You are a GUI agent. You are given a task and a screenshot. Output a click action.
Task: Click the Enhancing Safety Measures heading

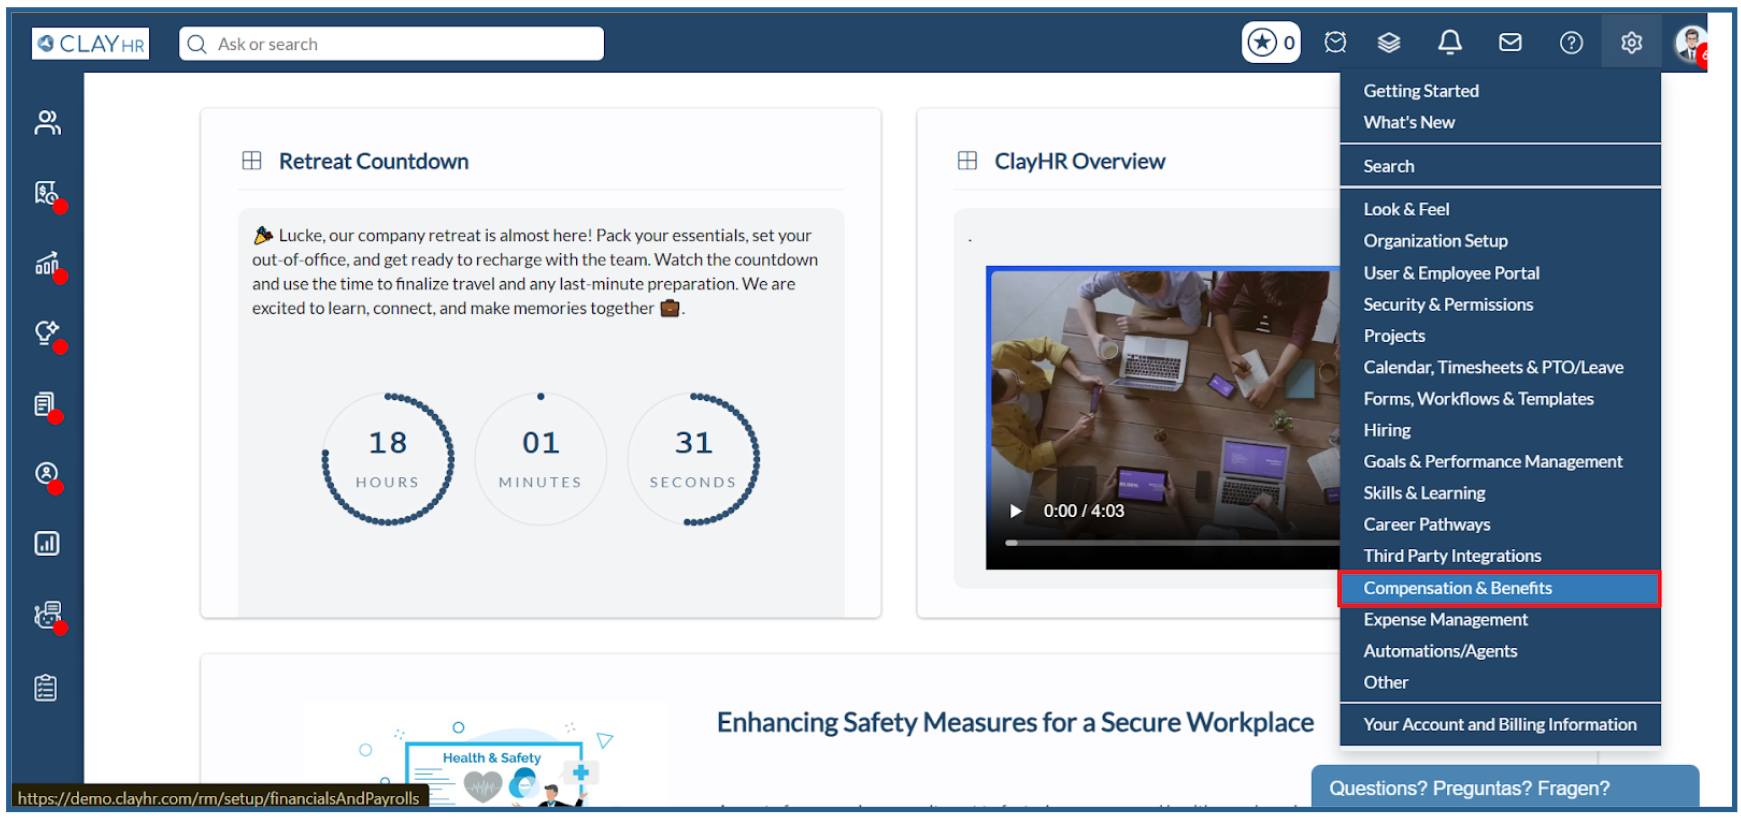pos(1015,722)
